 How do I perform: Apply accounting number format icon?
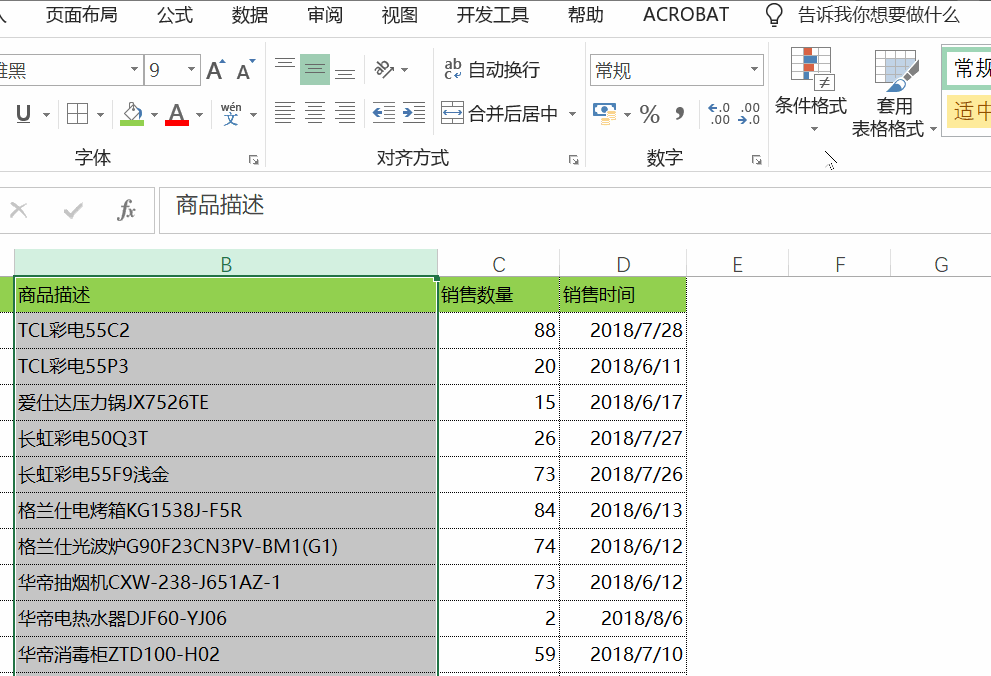[605, 114]
